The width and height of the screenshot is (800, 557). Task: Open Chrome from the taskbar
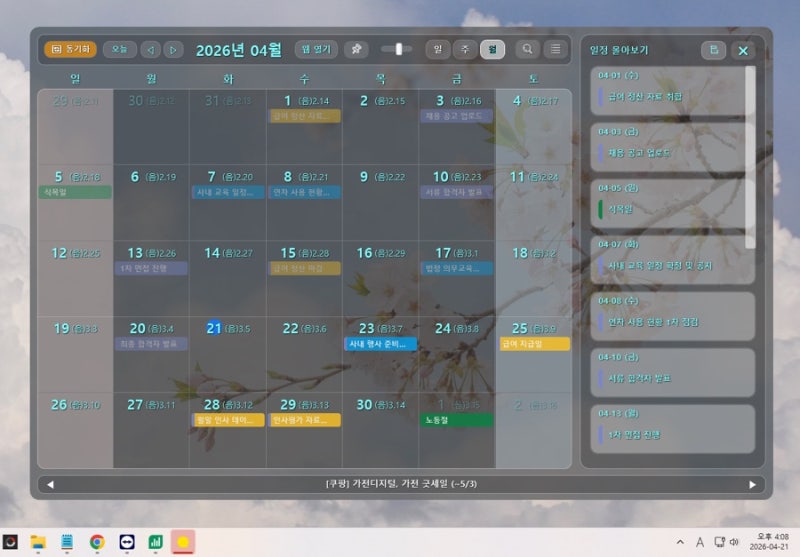[x=97, y=542]
